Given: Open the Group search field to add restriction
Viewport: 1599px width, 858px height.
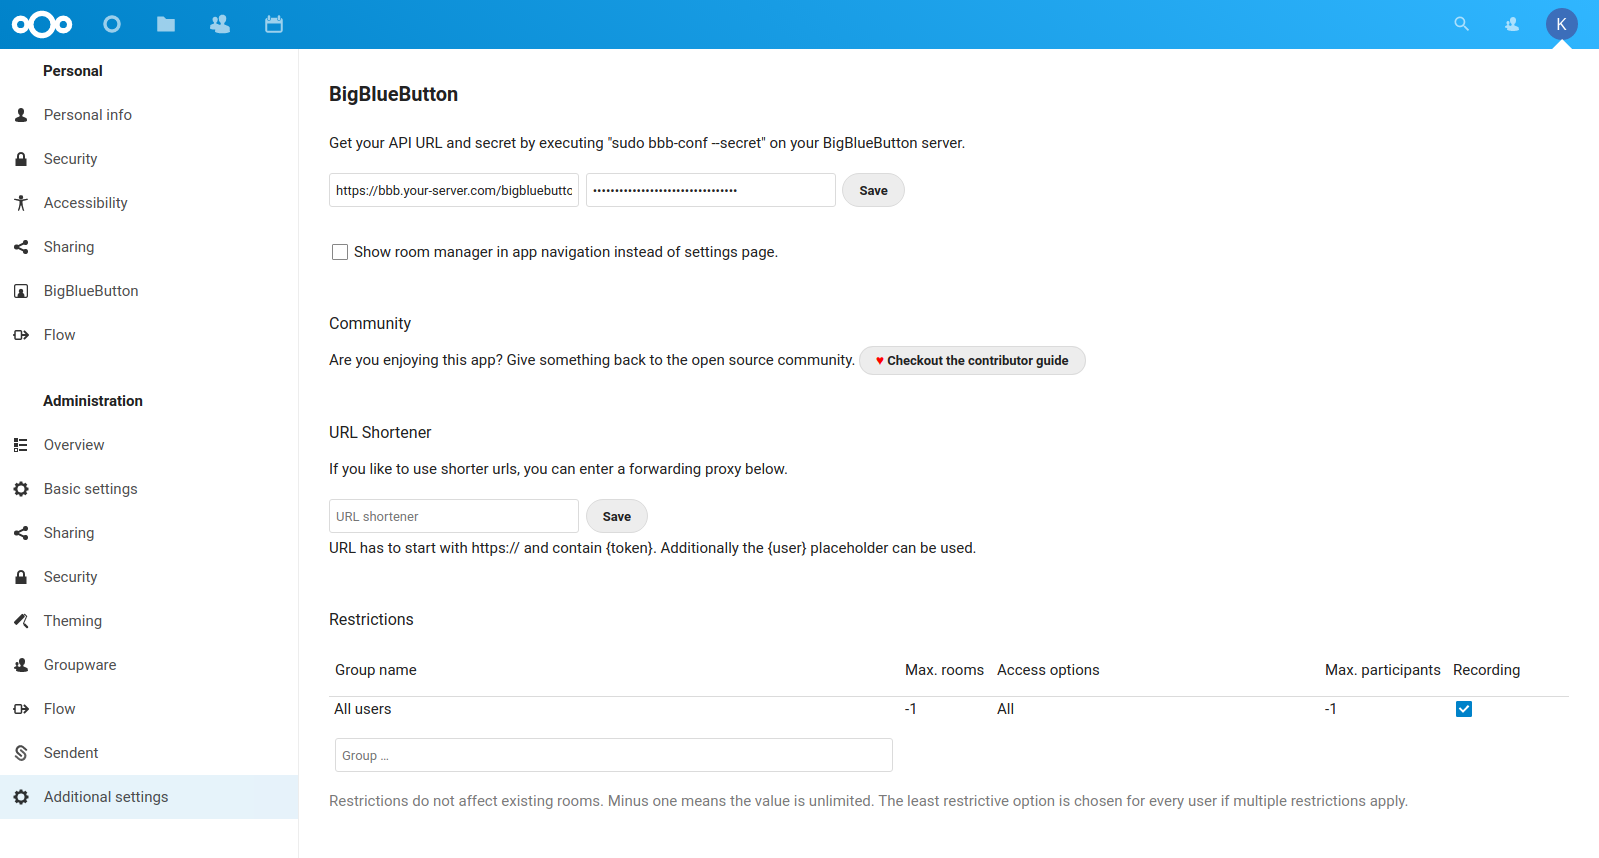Looking at the screenshot, I should click(x=613, y=755).
